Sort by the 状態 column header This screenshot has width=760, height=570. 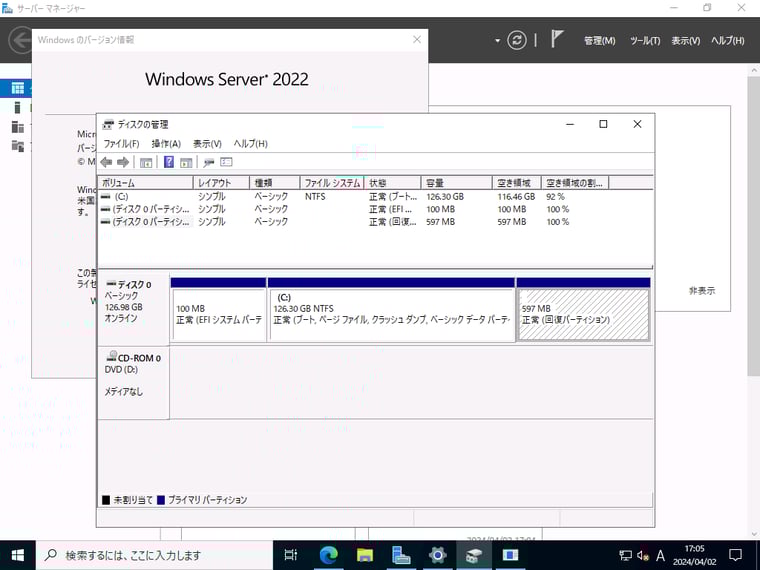392,183
